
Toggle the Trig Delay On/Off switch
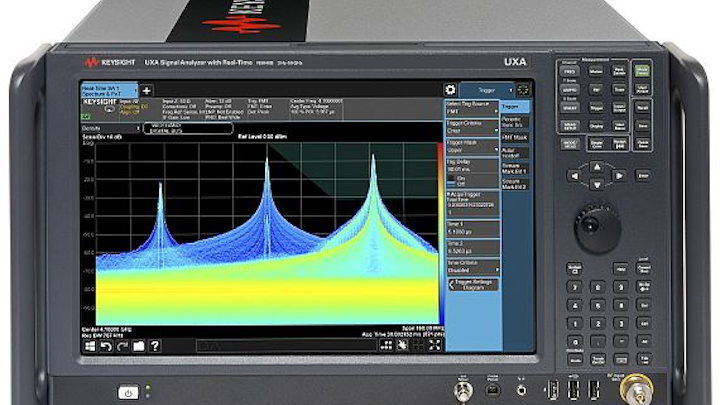(x=452, y=181)
